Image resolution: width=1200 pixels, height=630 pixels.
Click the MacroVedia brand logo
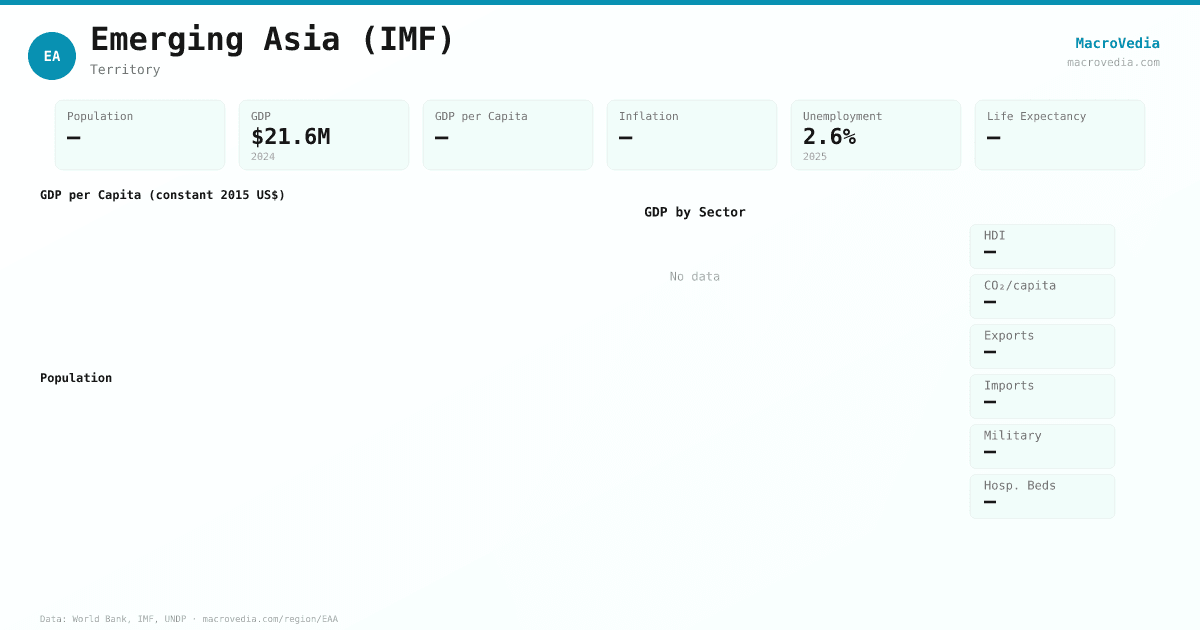point(1117,43)
